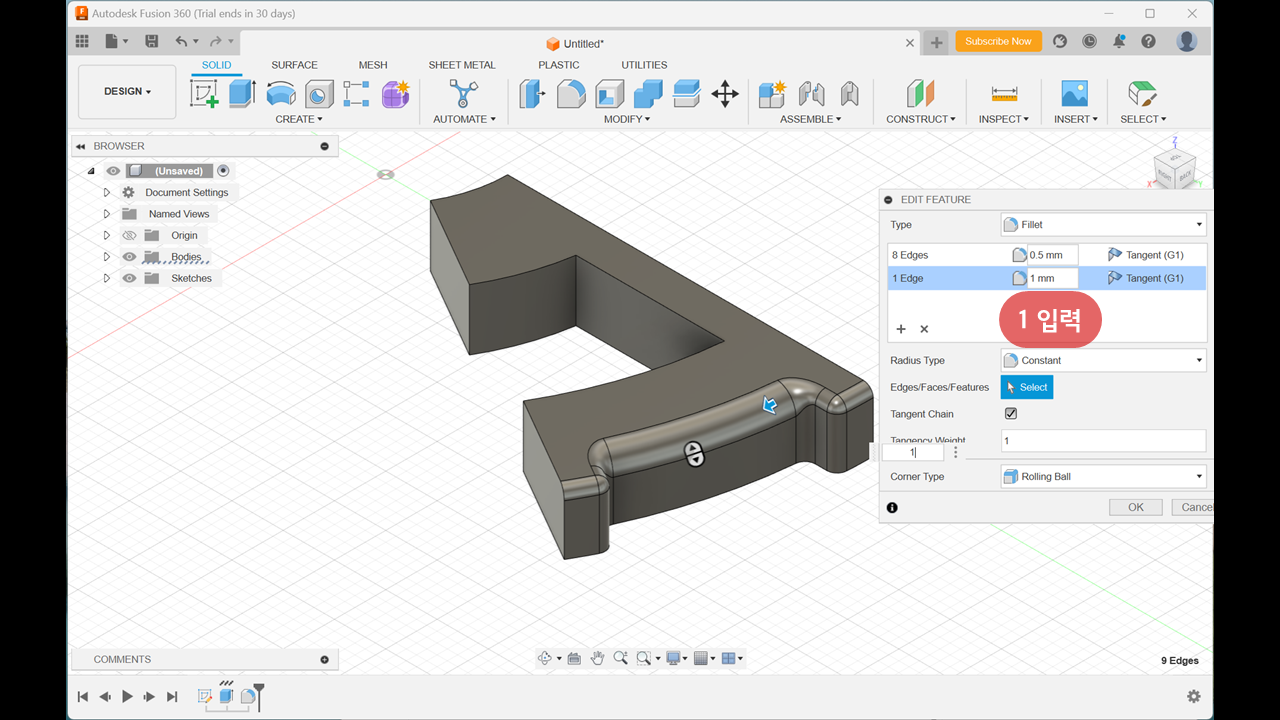Open the notifications bell
1280x720 pixels.
point(1119,41)
